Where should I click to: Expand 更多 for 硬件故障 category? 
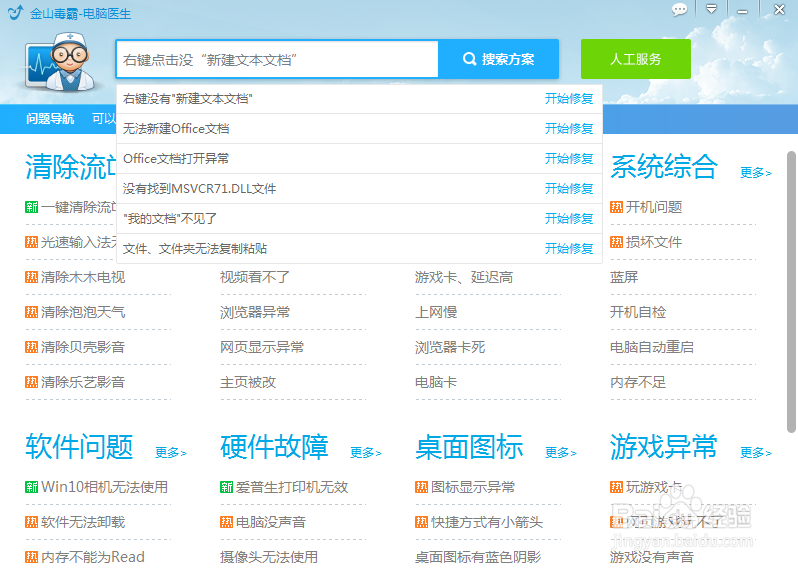tap(366, 453)
